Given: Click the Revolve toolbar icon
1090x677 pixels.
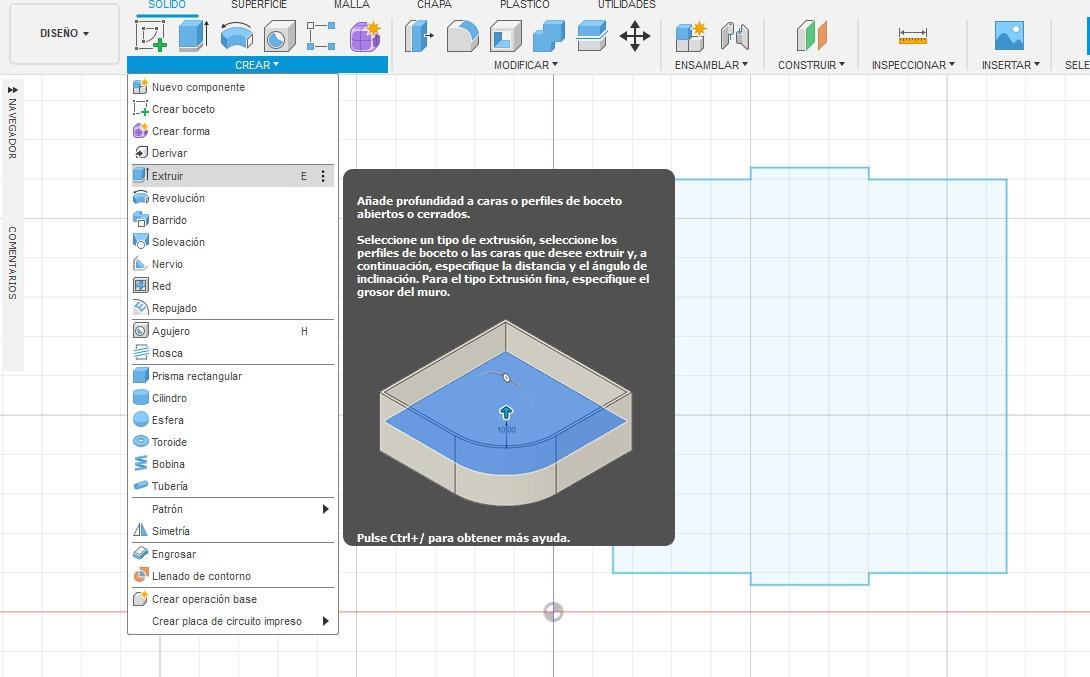Looking at the screenshot, I should [x=236, y=35].
